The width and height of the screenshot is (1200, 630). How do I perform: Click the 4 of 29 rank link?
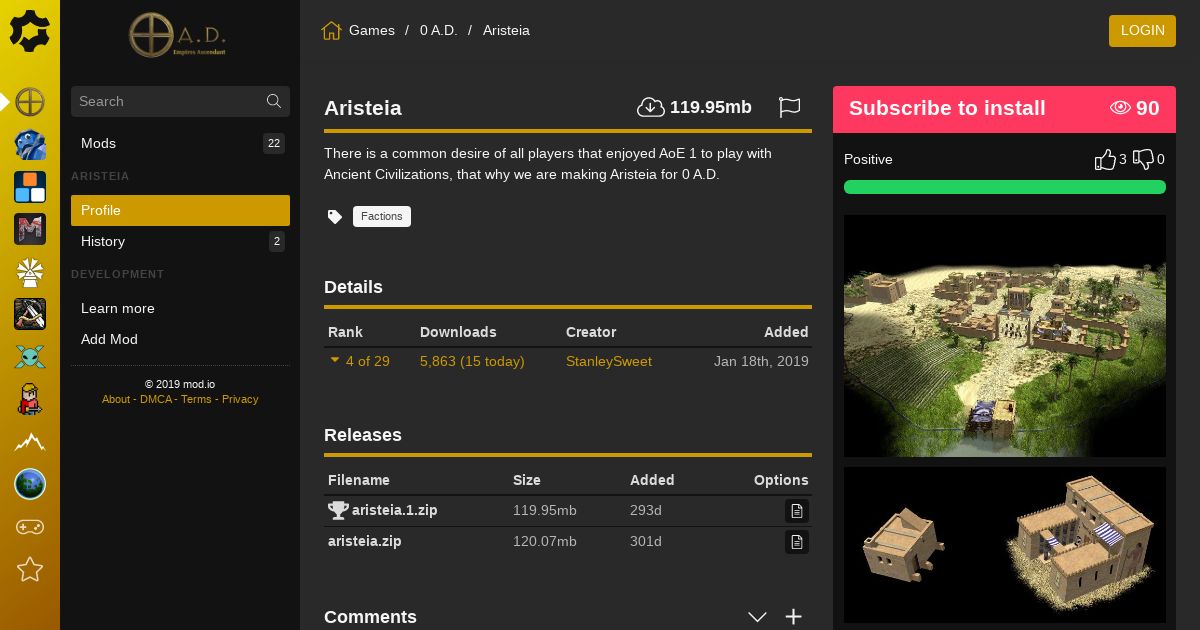pyautogui.click(x=368, y=361)
